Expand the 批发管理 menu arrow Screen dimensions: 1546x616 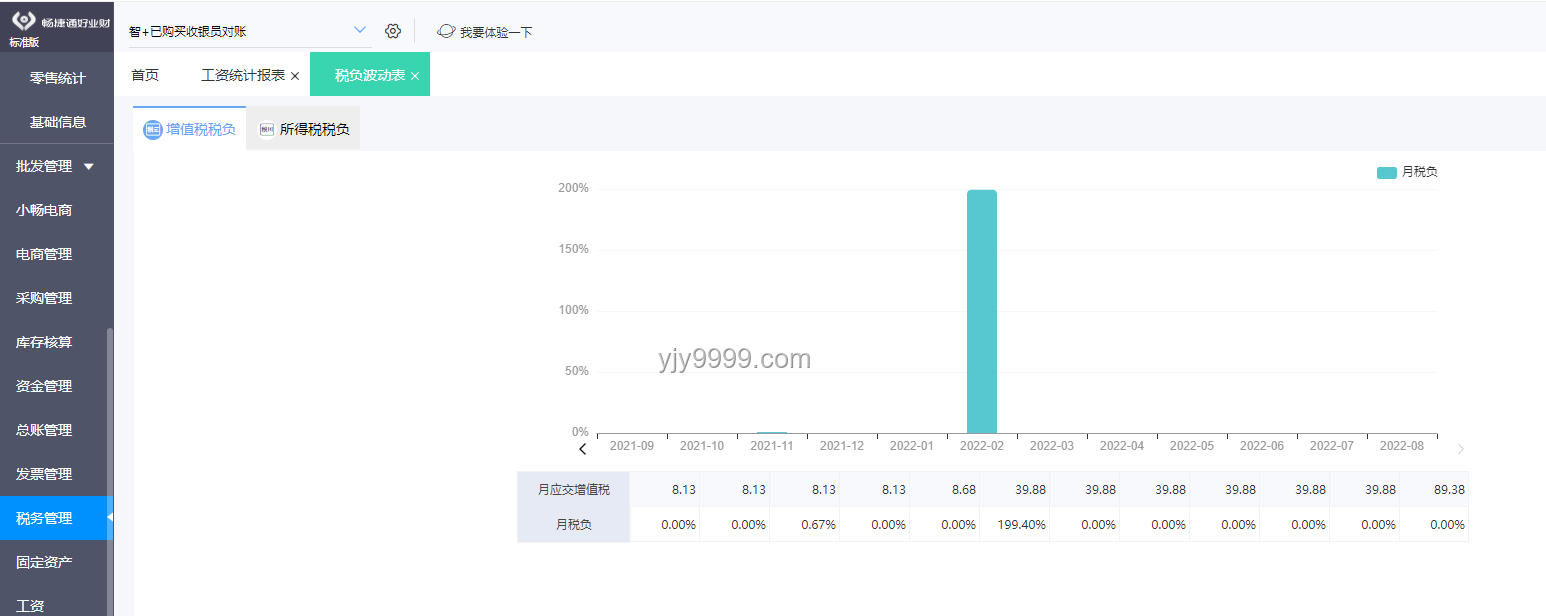(89, 166)
